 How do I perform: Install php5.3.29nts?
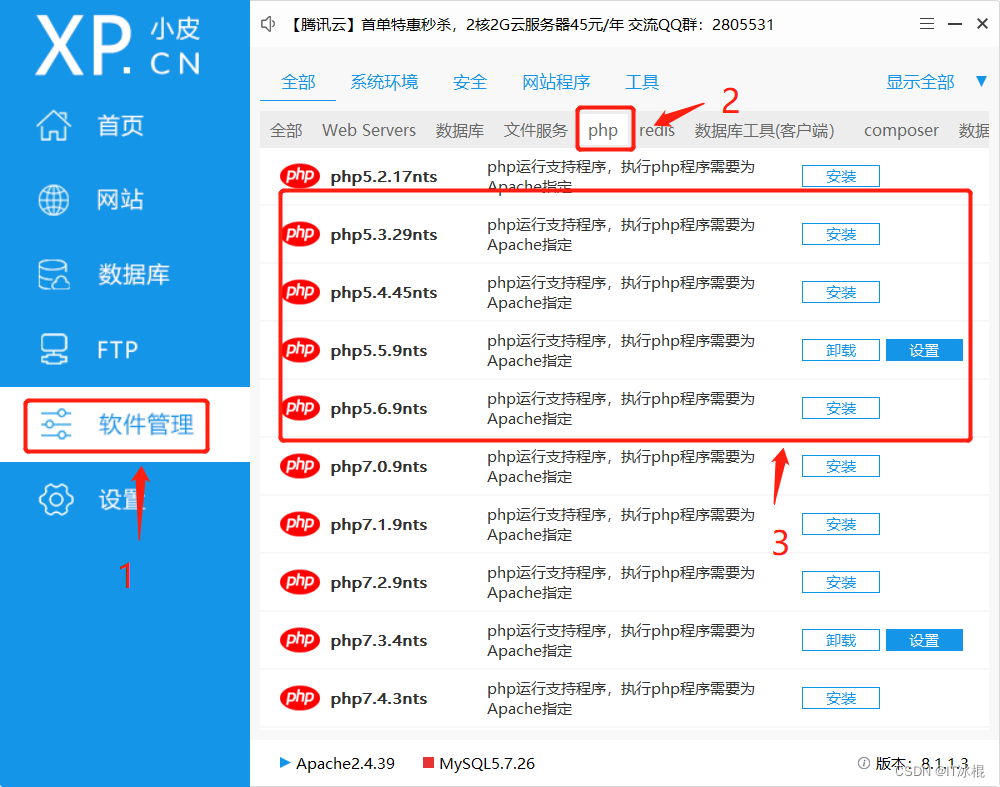[x=841, y=234]
